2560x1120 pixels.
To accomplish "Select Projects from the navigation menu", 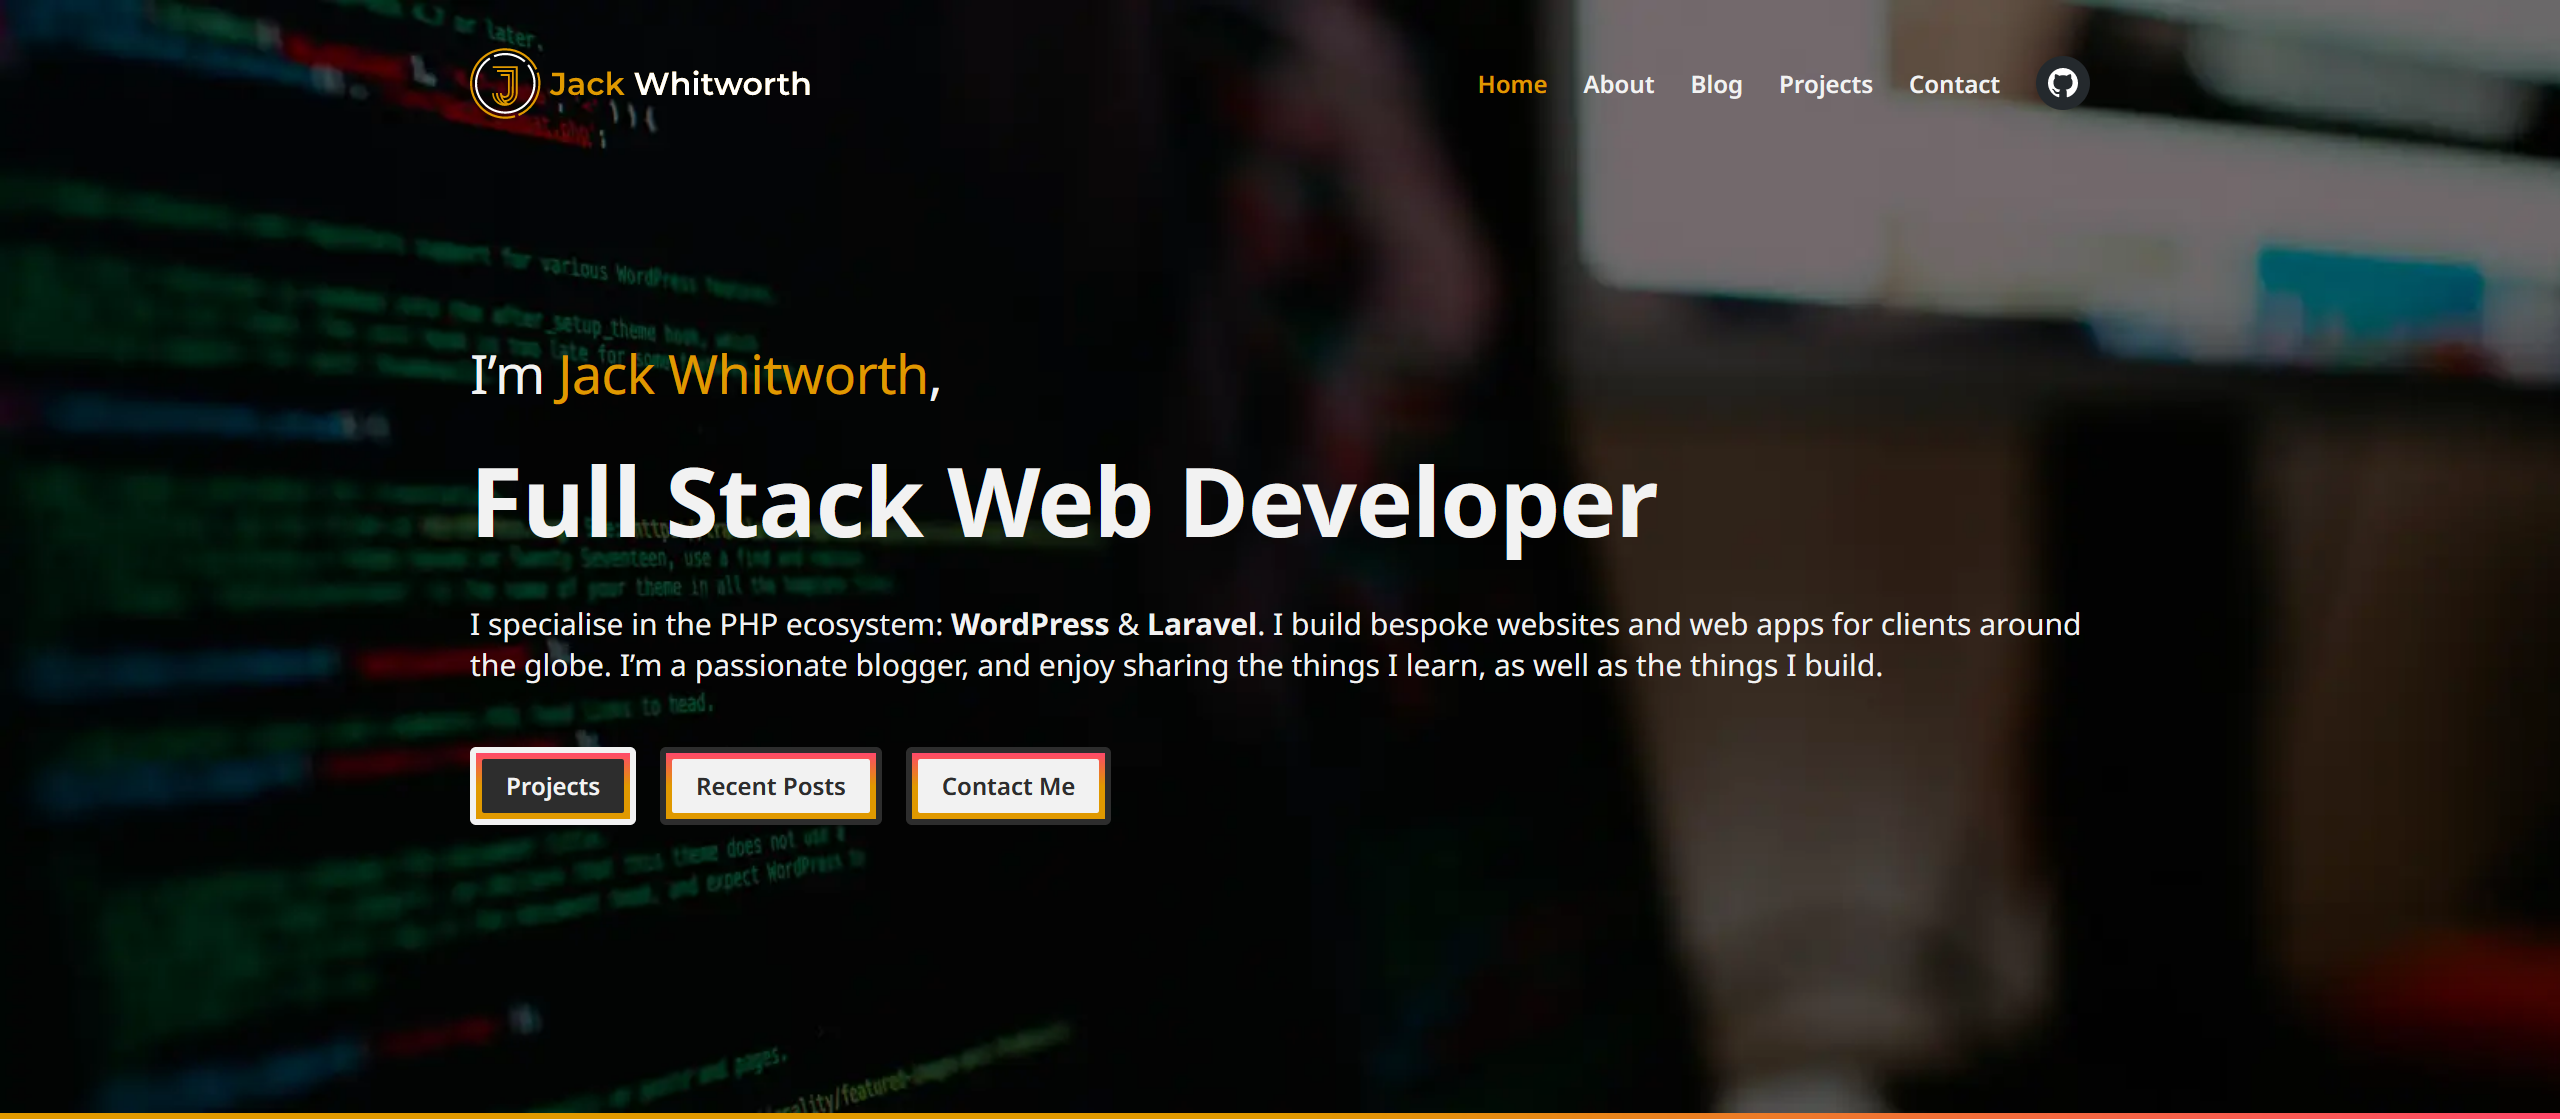I will [1825, 83].
